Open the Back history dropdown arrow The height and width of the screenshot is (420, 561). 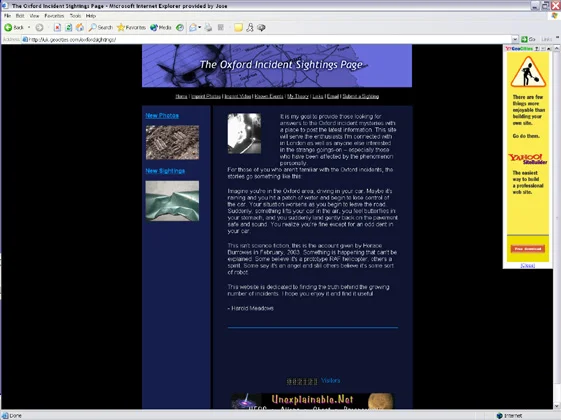coord(29,28)
